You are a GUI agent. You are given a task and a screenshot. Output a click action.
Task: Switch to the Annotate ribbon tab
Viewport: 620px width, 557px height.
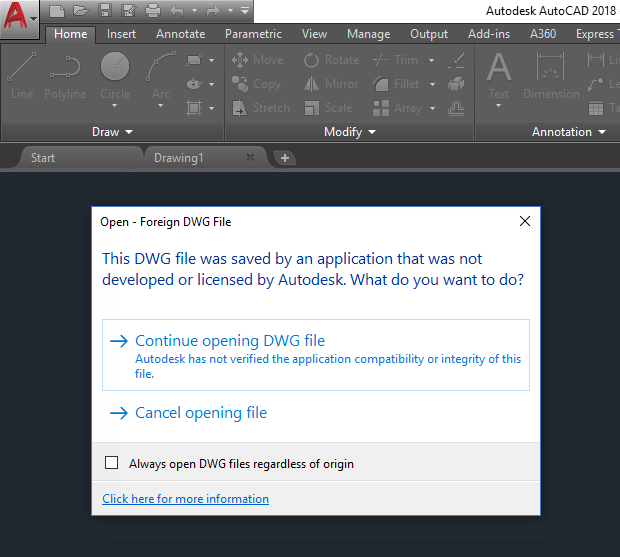180,34
